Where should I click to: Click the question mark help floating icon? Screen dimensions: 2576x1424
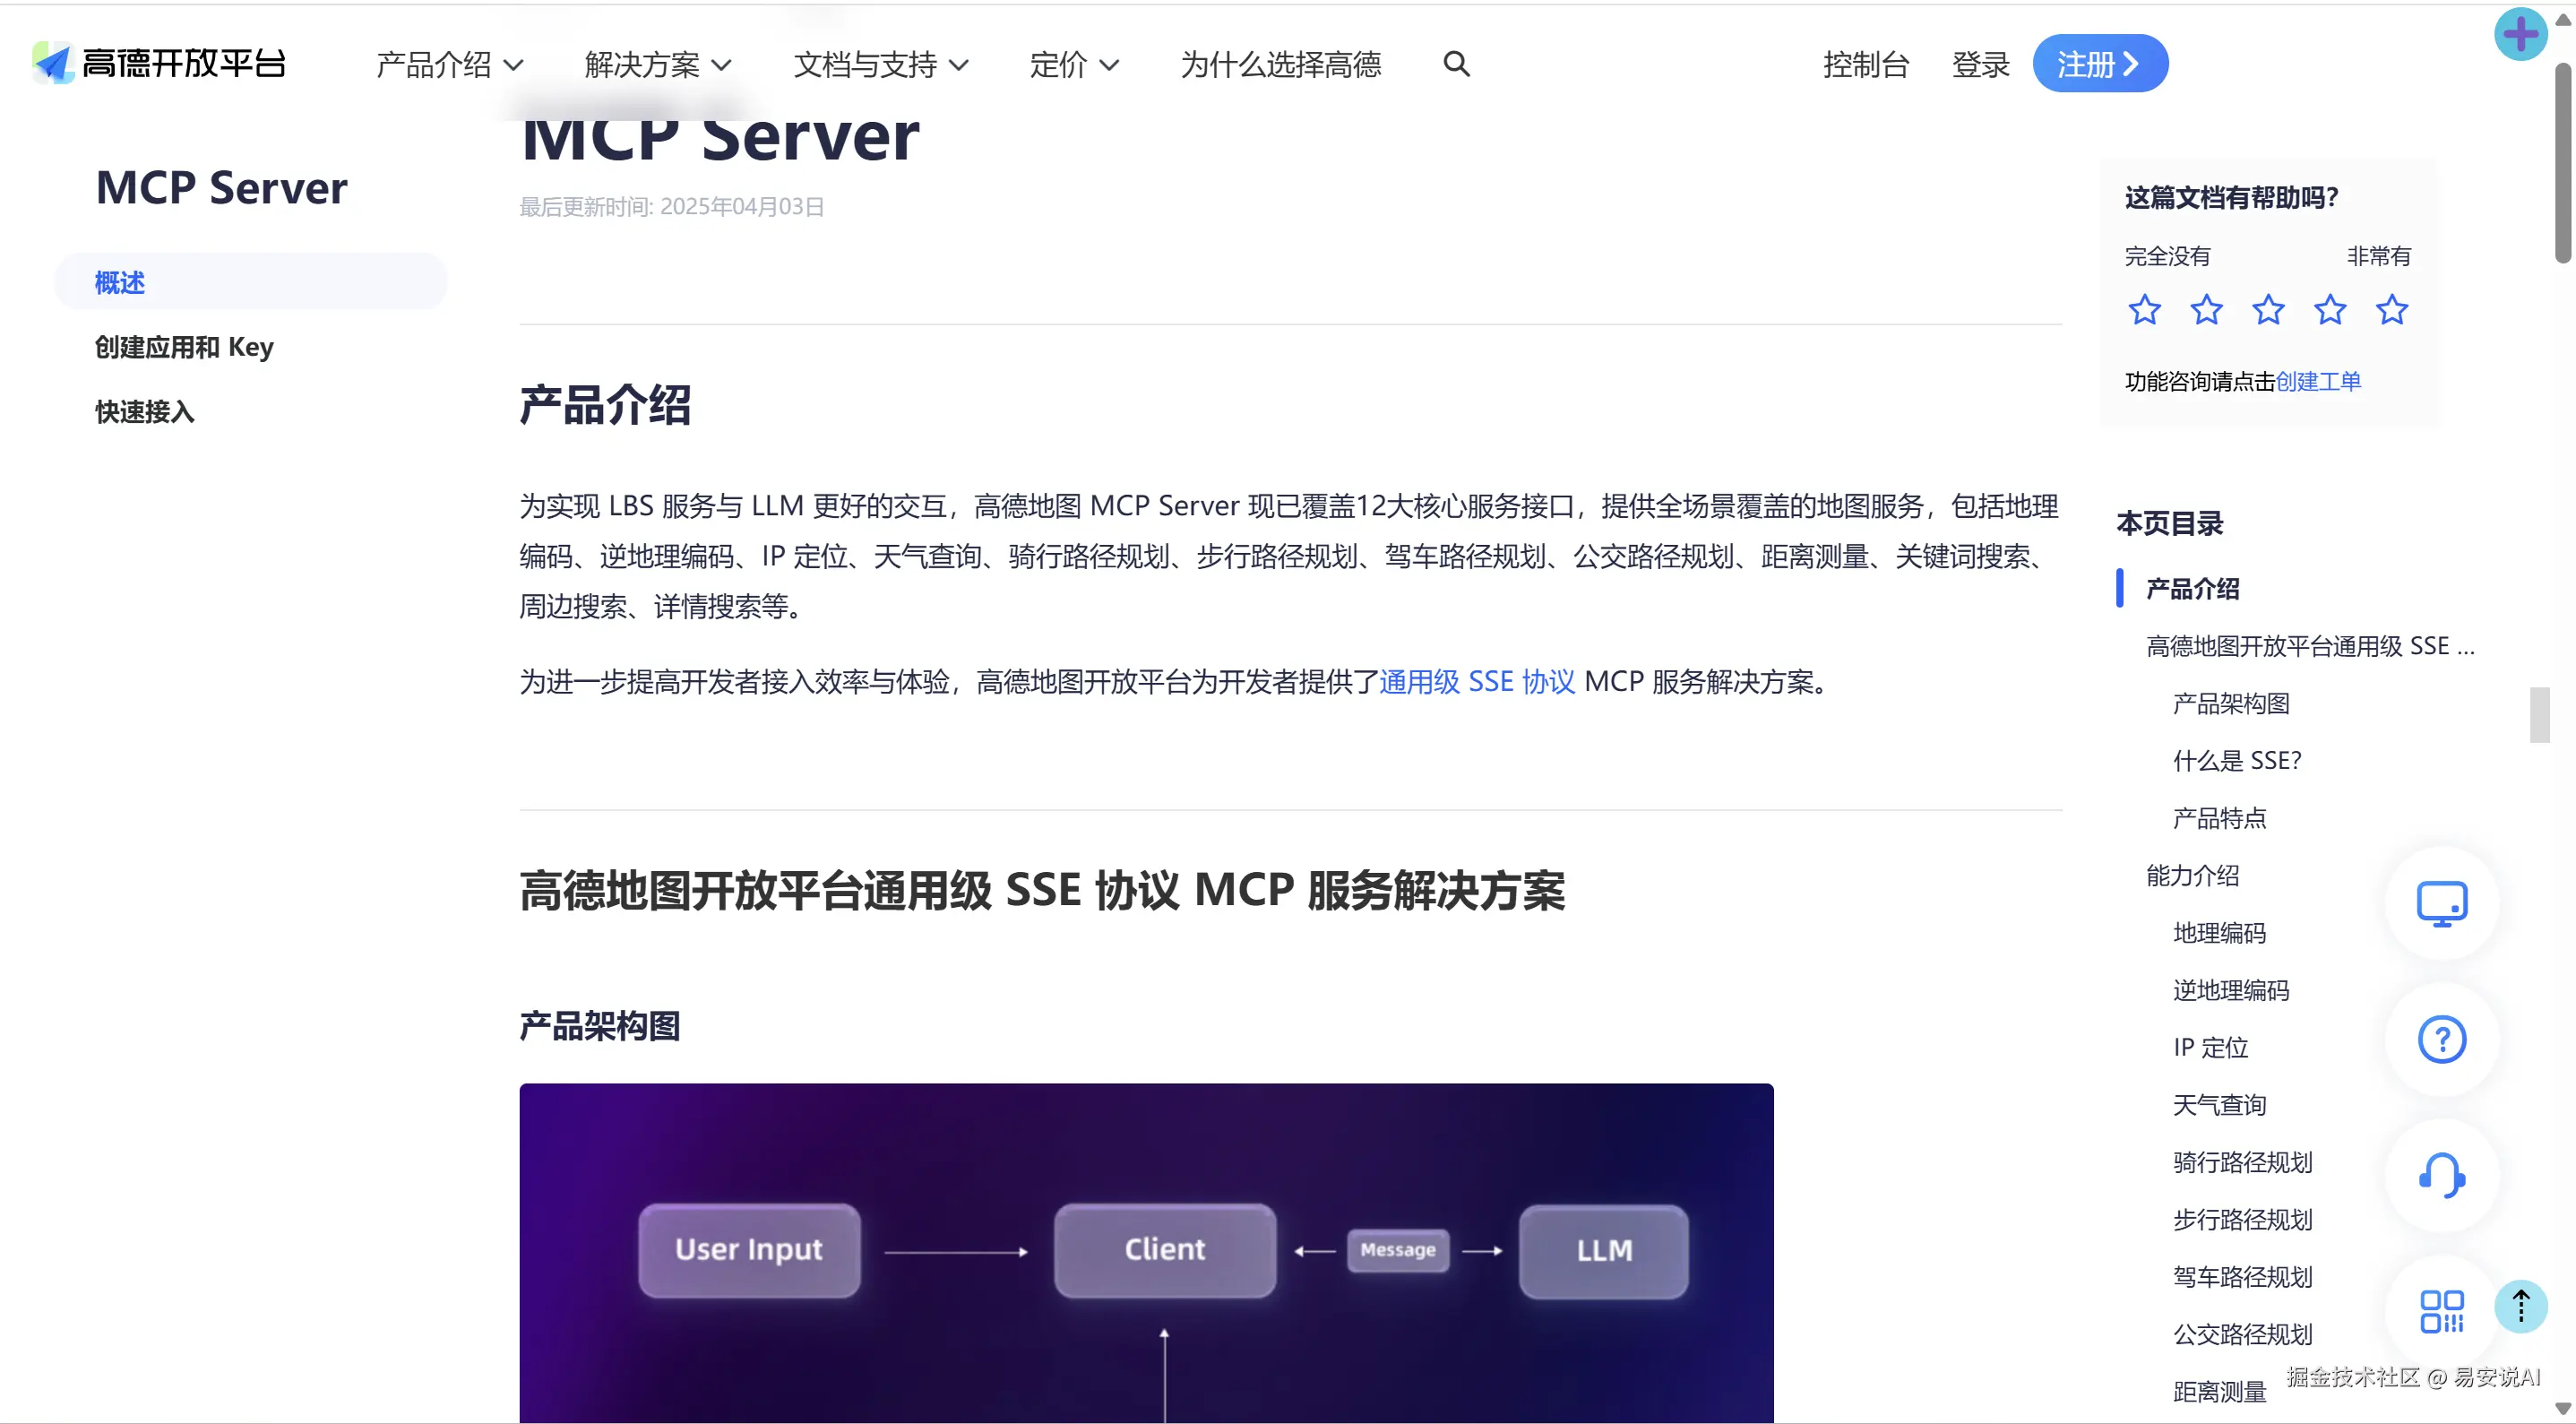pos(2441,1039)
